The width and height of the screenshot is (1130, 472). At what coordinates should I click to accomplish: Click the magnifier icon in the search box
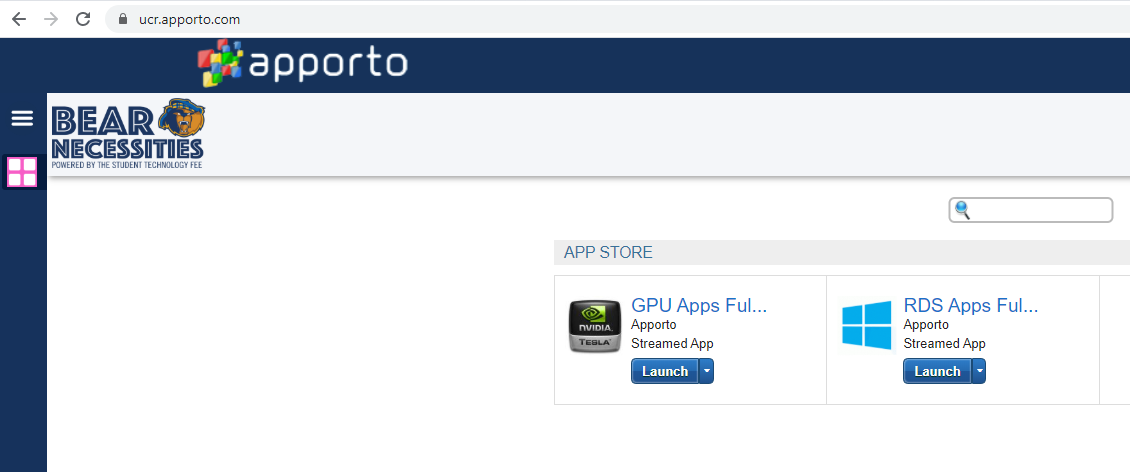pos(963,210)
